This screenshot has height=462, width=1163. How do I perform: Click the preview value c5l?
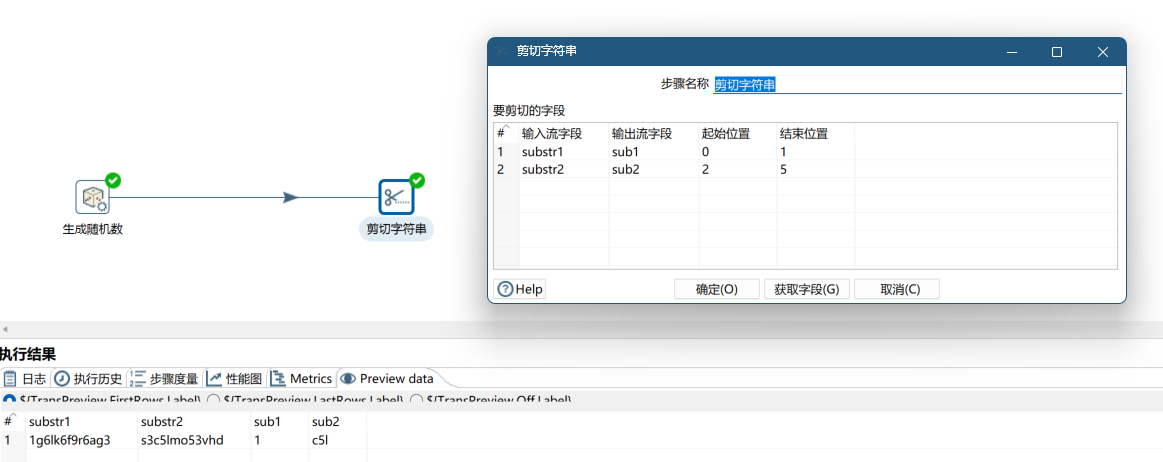click(x=321, y=440)
